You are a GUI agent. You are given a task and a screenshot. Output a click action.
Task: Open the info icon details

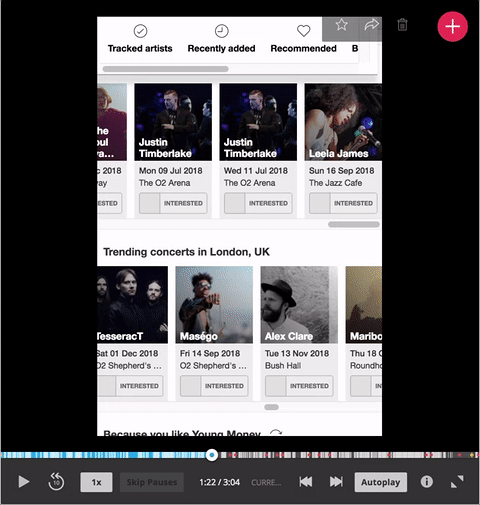click(427, 482)
